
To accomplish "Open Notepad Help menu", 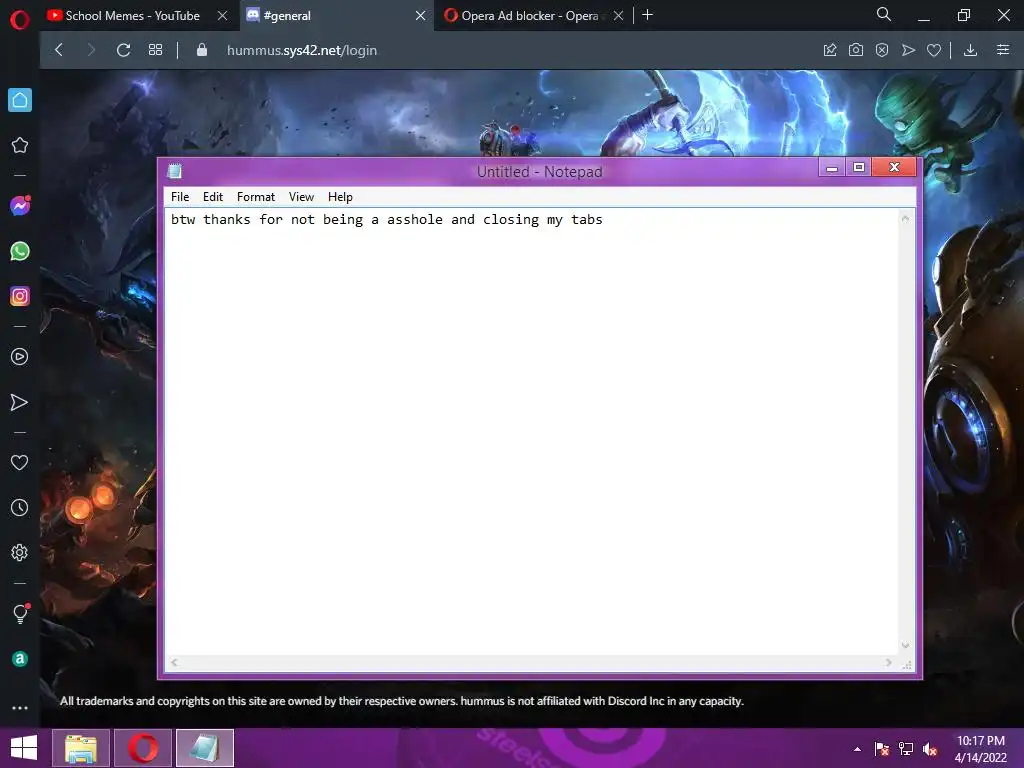I will pos(340,197).
